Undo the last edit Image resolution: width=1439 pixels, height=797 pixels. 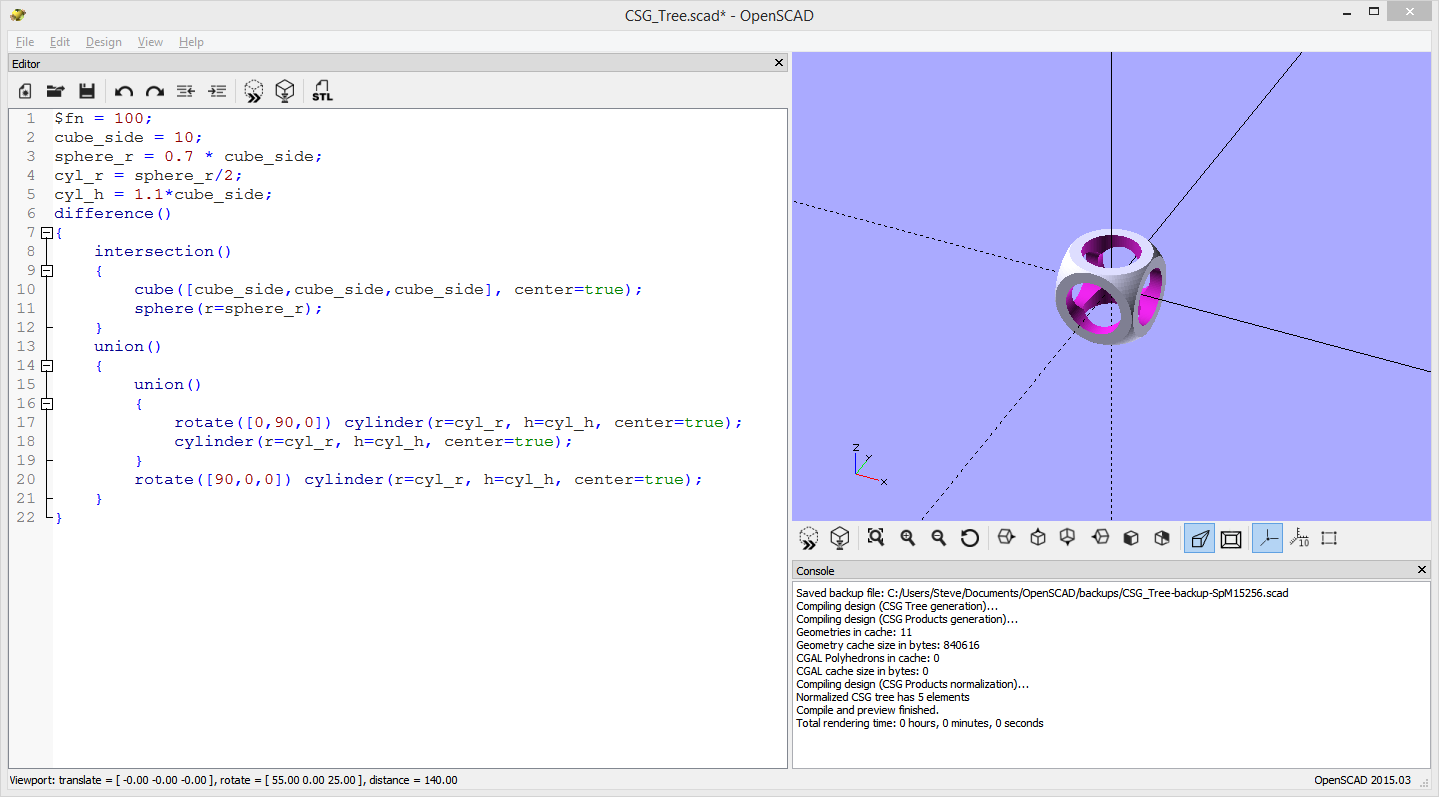click(123, 90)
